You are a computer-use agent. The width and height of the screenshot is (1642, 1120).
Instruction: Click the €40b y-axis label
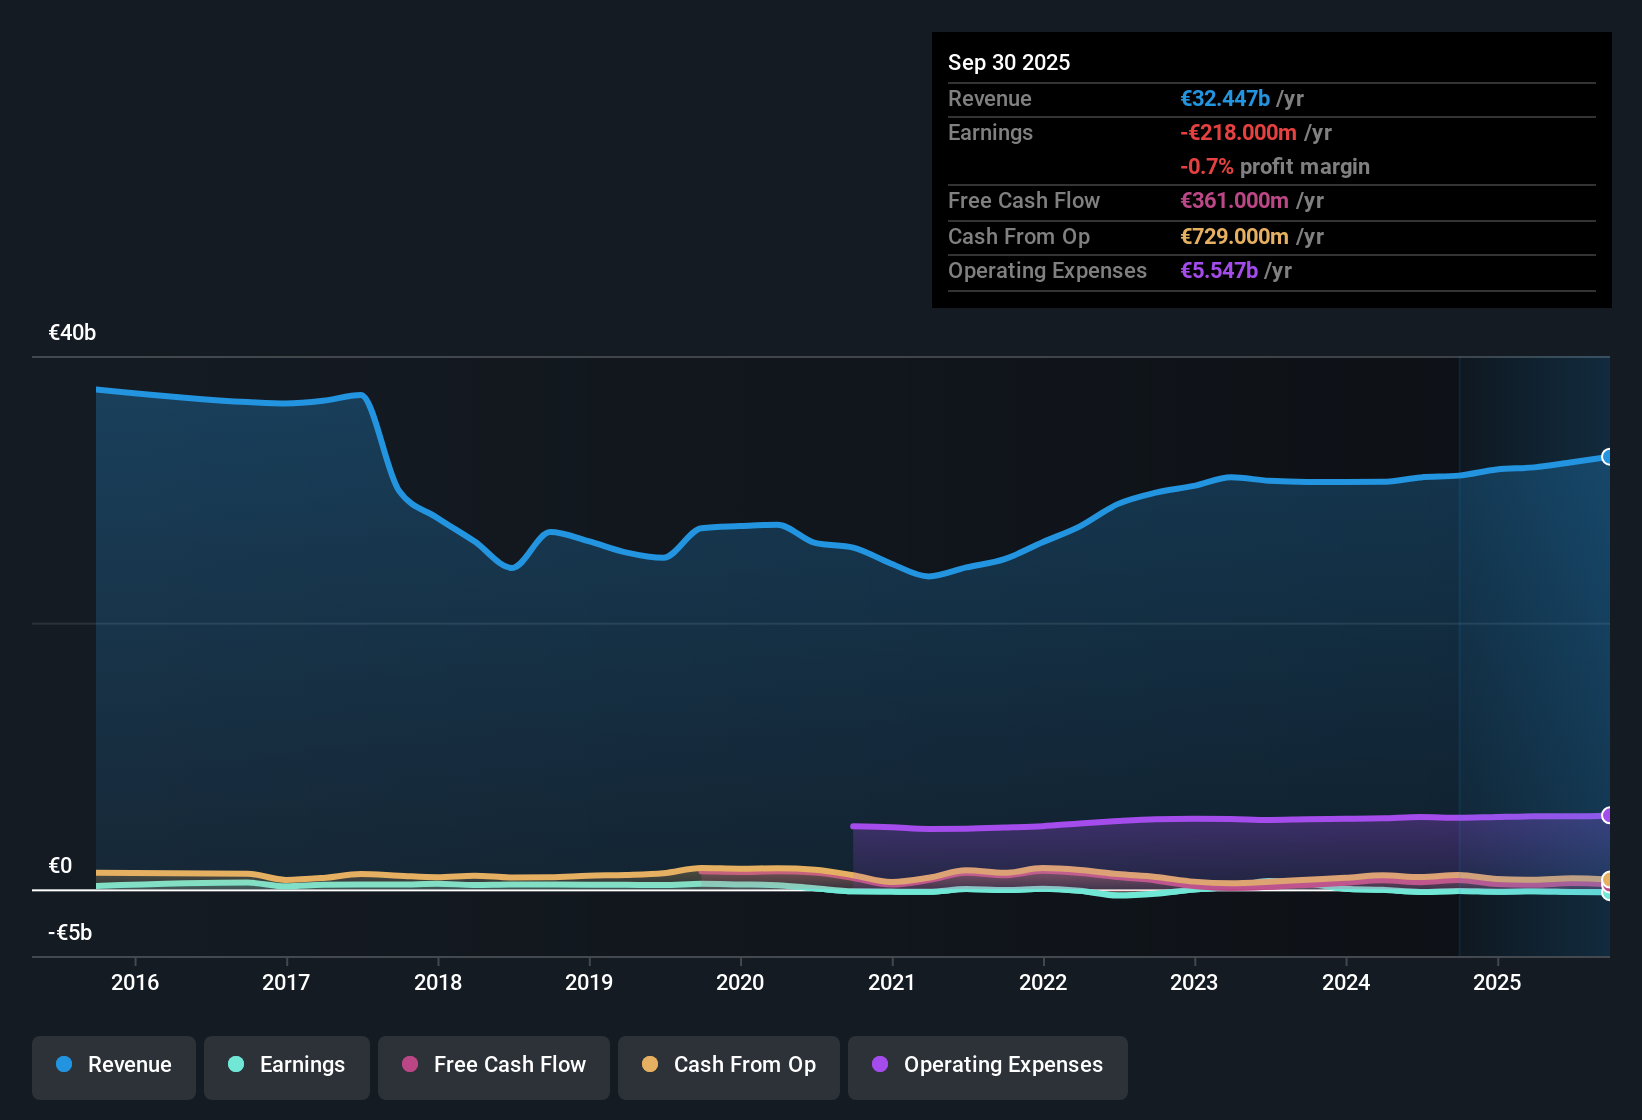click(72, 333)
